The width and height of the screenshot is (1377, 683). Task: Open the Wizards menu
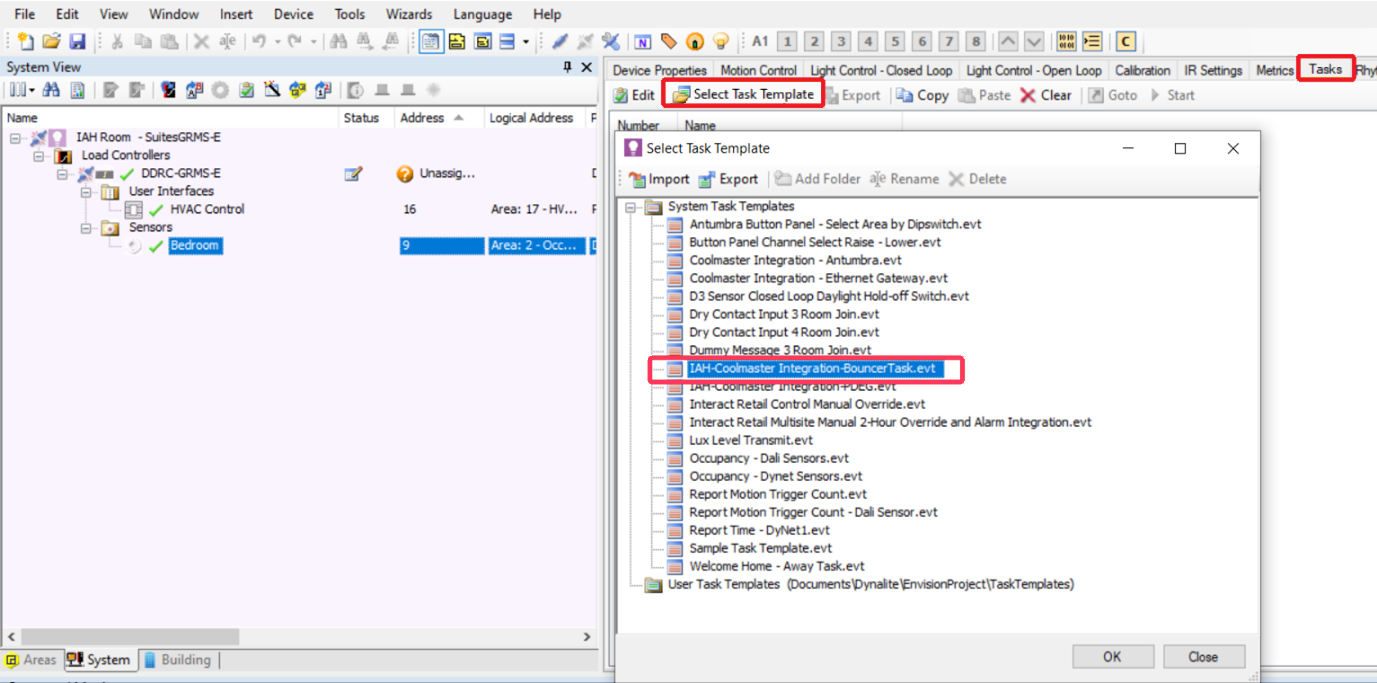point(409,14)
